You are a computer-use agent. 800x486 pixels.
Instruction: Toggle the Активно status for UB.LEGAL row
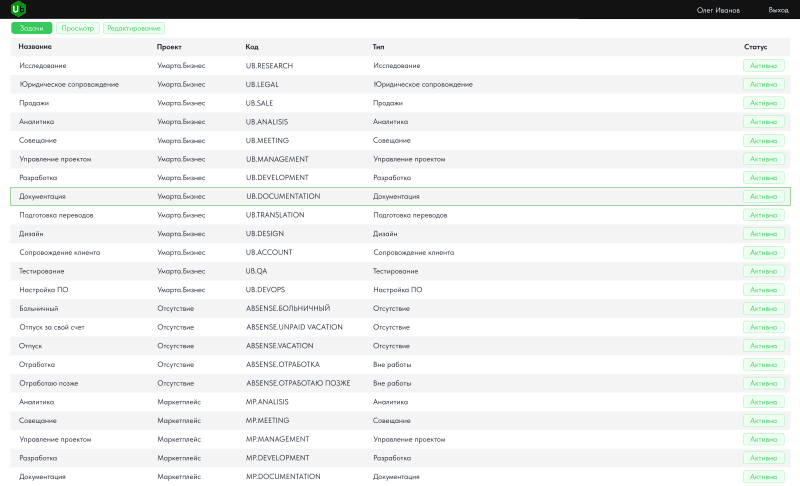(763, 84)
